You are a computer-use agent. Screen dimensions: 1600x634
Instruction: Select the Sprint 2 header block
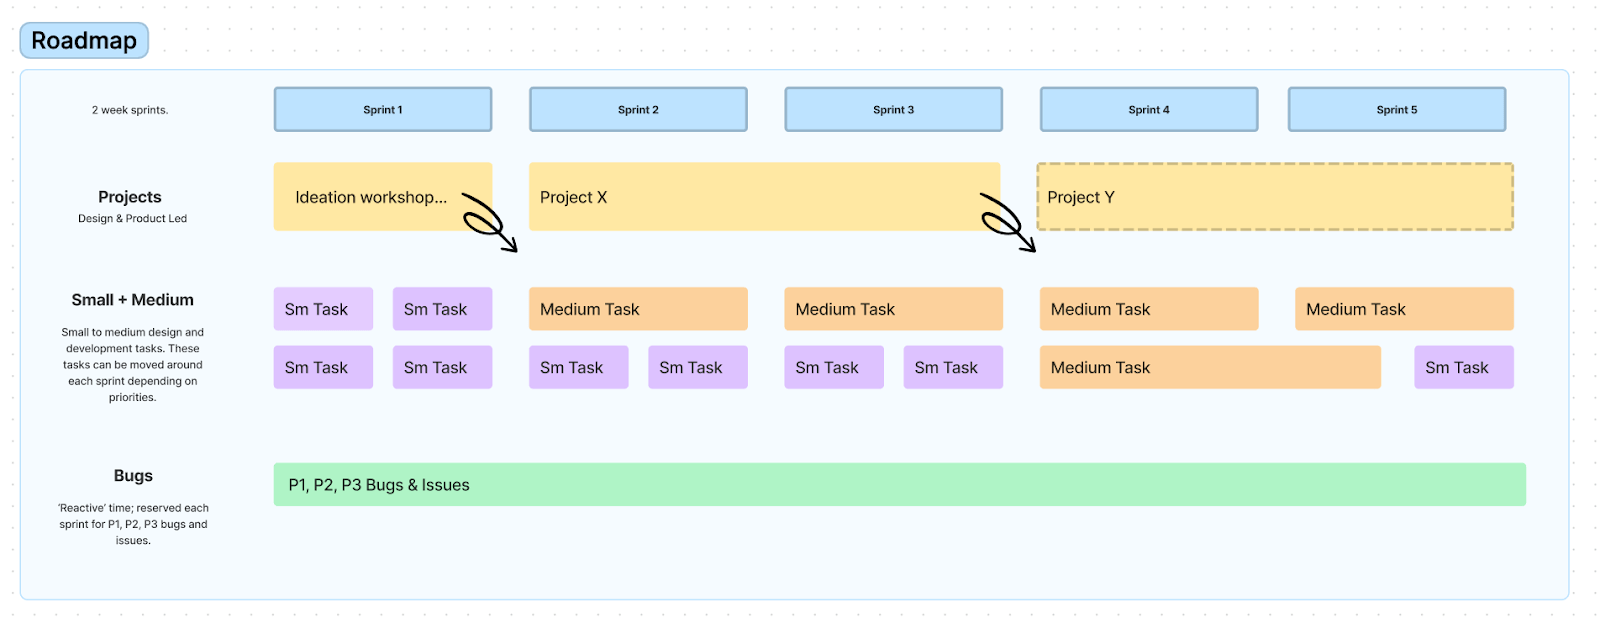pos(638,110)
